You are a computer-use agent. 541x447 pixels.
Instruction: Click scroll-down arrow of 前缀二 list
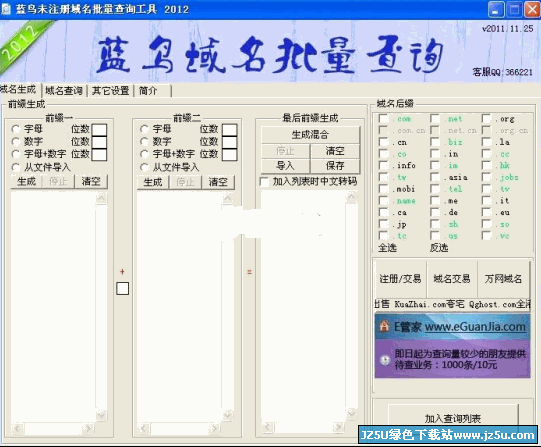228,415
